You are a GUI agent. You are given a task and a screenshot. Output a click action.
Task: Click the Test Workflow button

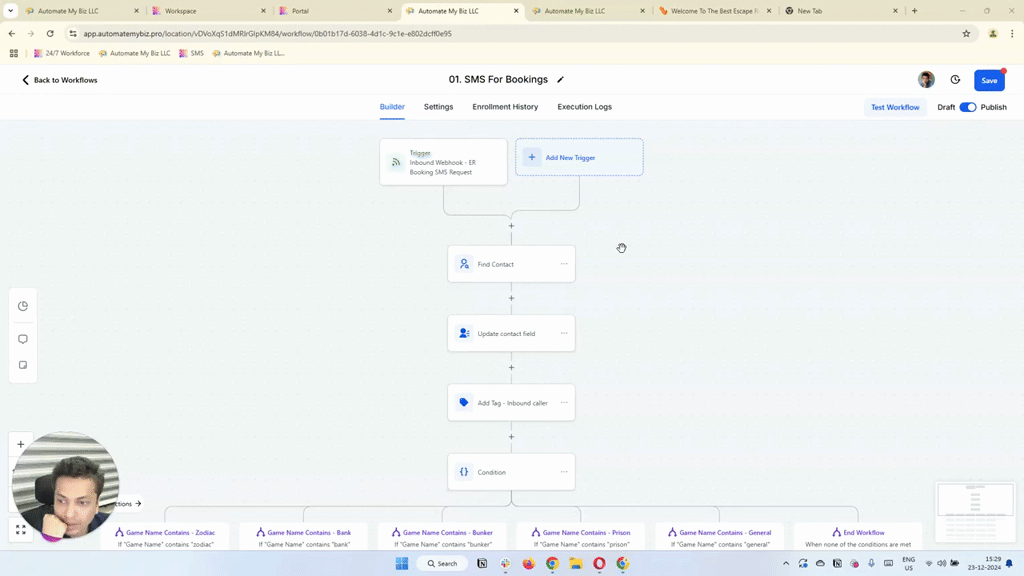pyautogui.click(x=895, y=107)
